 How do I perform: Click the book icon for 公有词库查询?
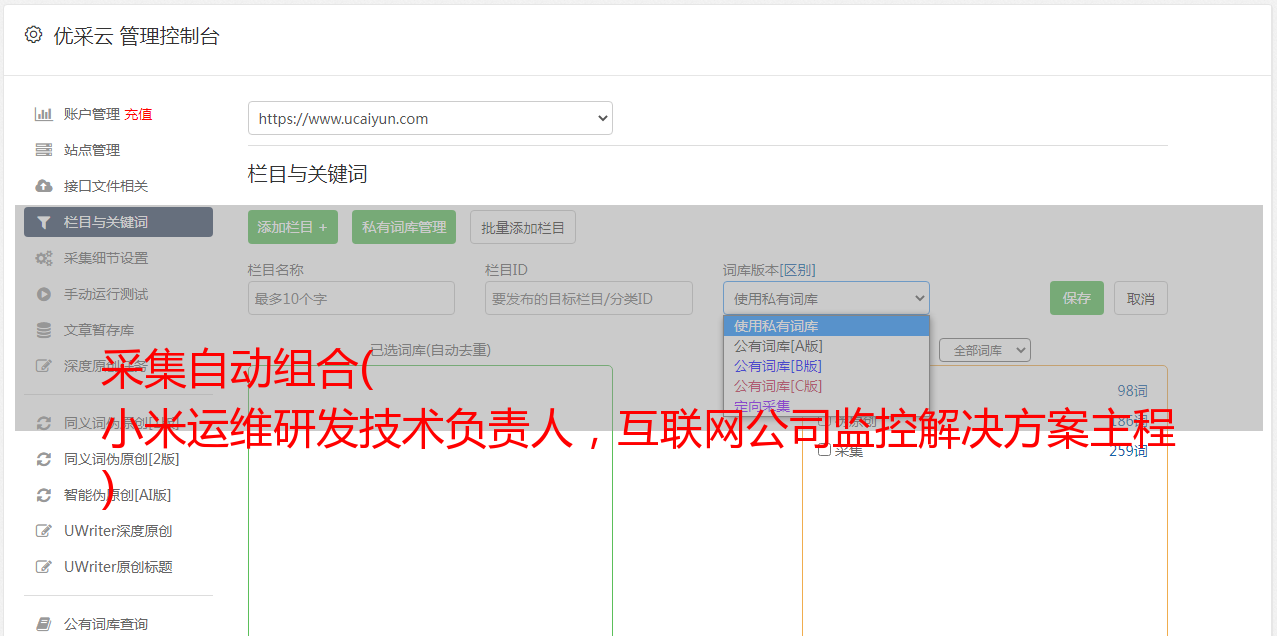click(x=43, y=624)
